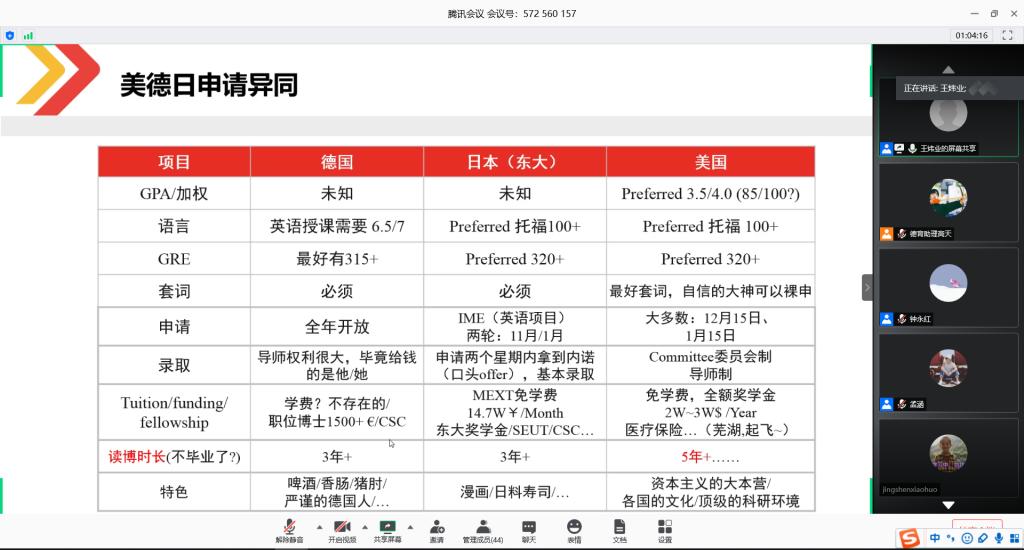Open the 设置 settings icon
This screenshot has width=1024, height=550.
[665, 528]
